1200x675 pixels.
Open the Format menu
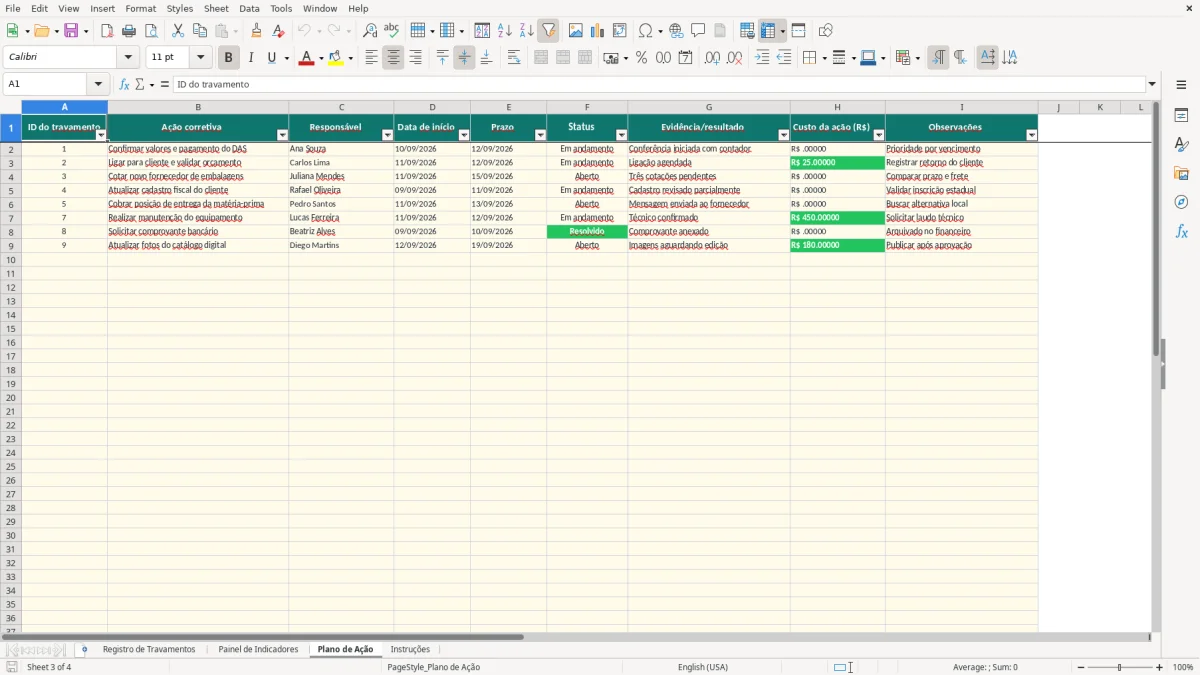tap(141, 8)
